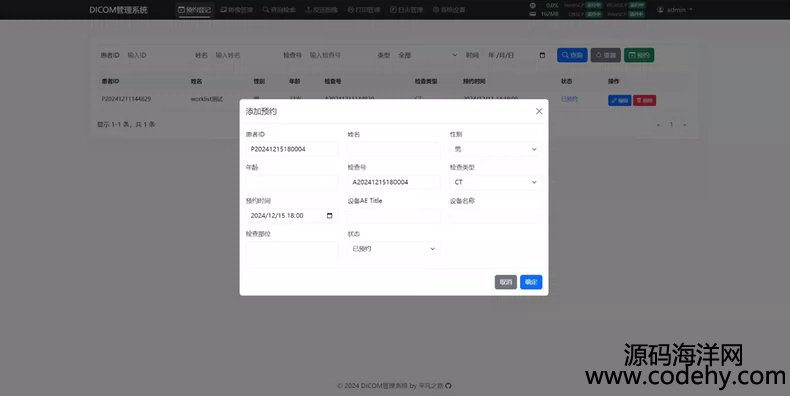Click the red delete button in worklist row
The width and height of the screenshot is (790, 396).
click(x=644, y=100)
